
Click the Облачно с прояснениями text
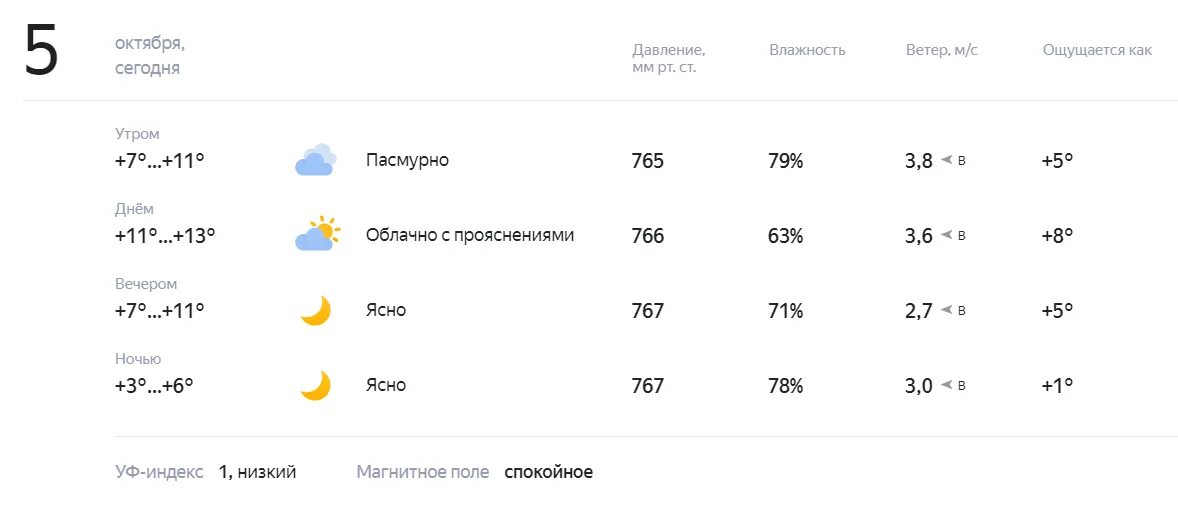(470, 235)
